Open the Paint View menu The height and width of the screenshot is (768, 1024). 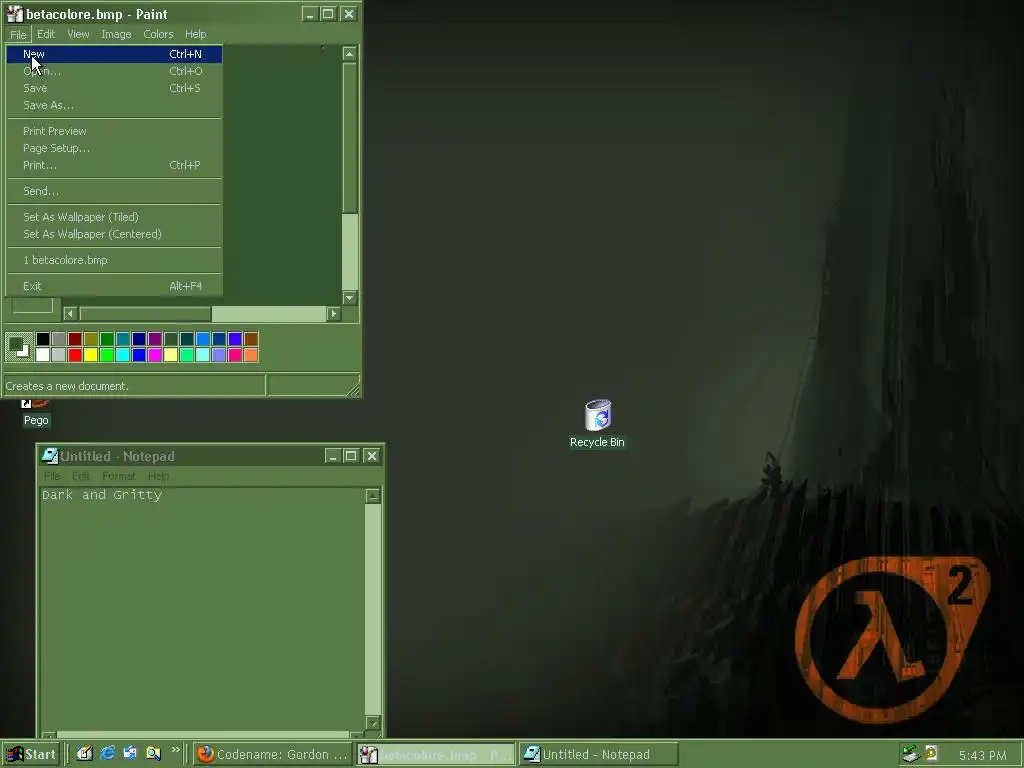pyautogui.click(x=78, y=34)
